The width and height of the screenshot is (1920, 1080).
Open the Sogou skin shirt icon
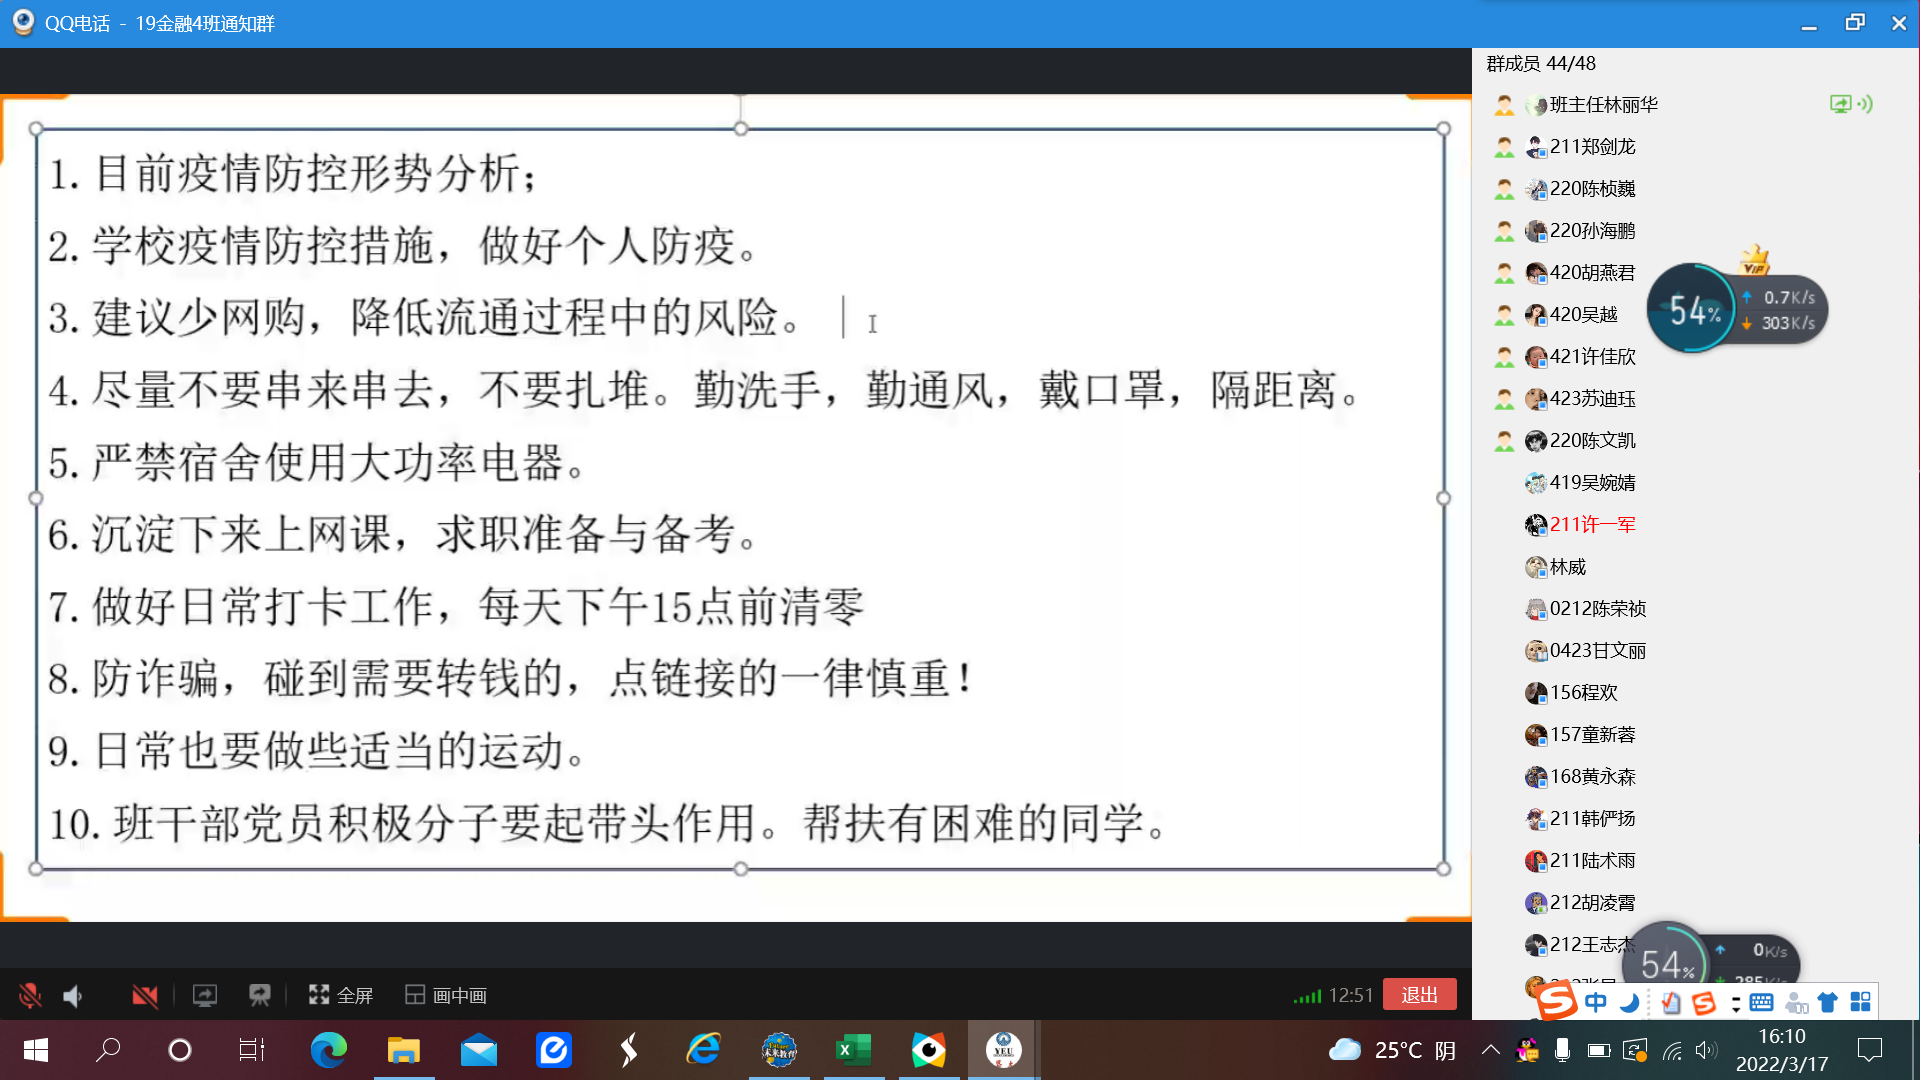[1827, 1002]
